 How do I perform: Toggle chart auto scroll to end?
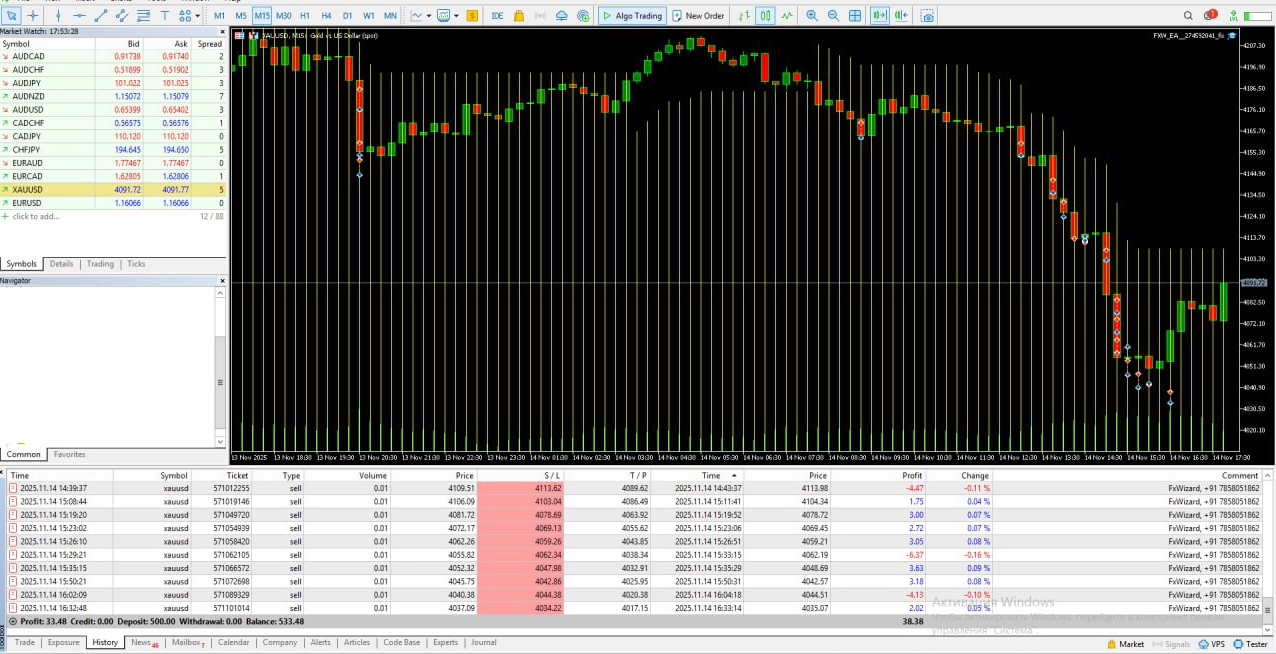click(880, 16)
